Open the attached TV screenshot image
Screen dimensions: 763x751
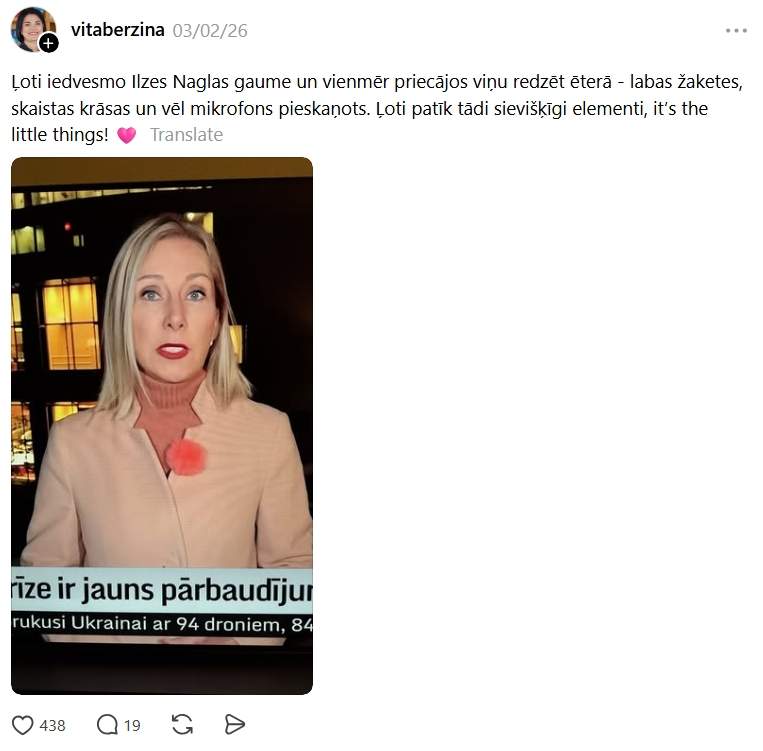[x=162, y=426]
